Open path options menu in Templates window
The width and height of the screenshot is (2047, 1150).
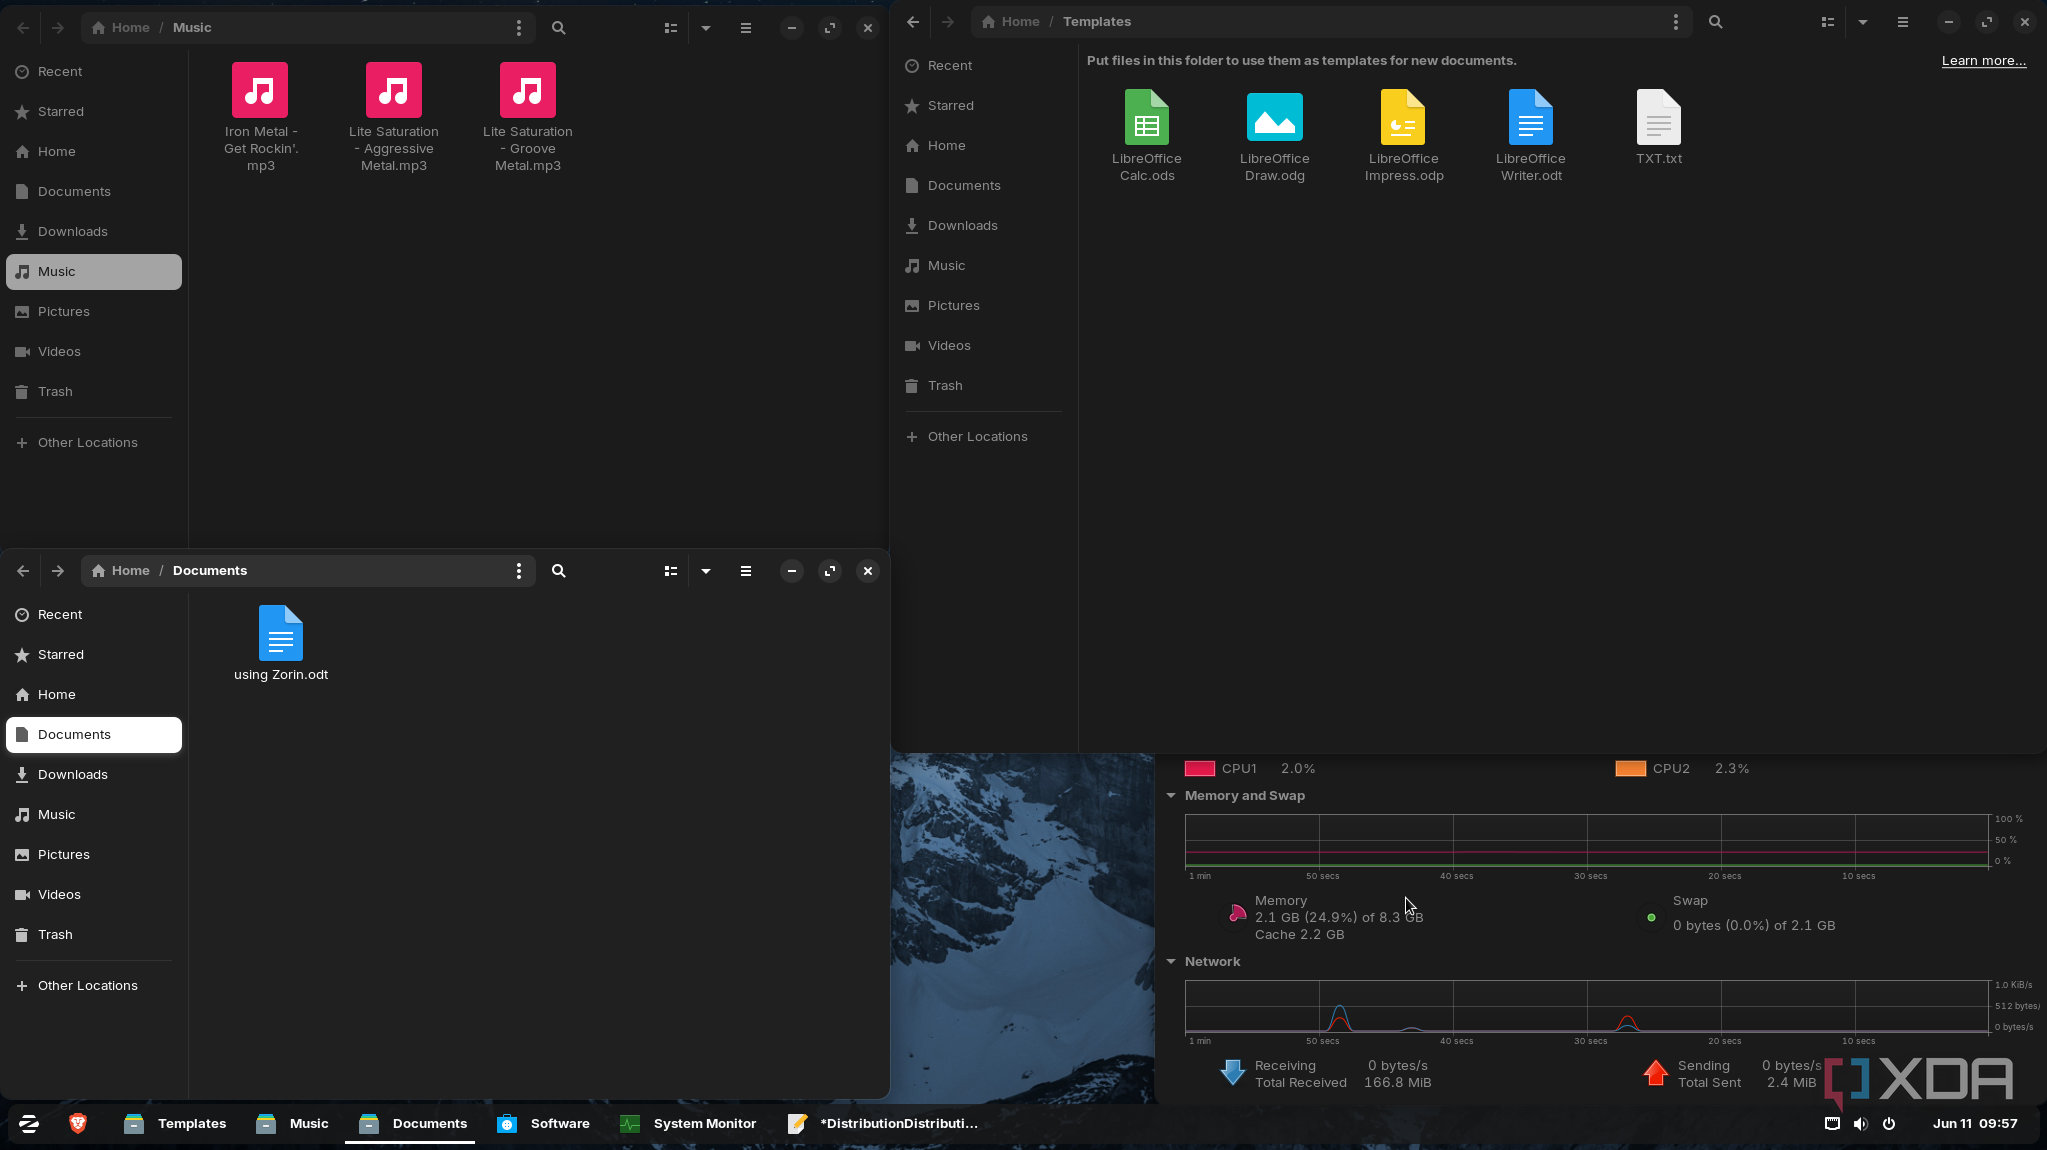[x=1676, y=22]
